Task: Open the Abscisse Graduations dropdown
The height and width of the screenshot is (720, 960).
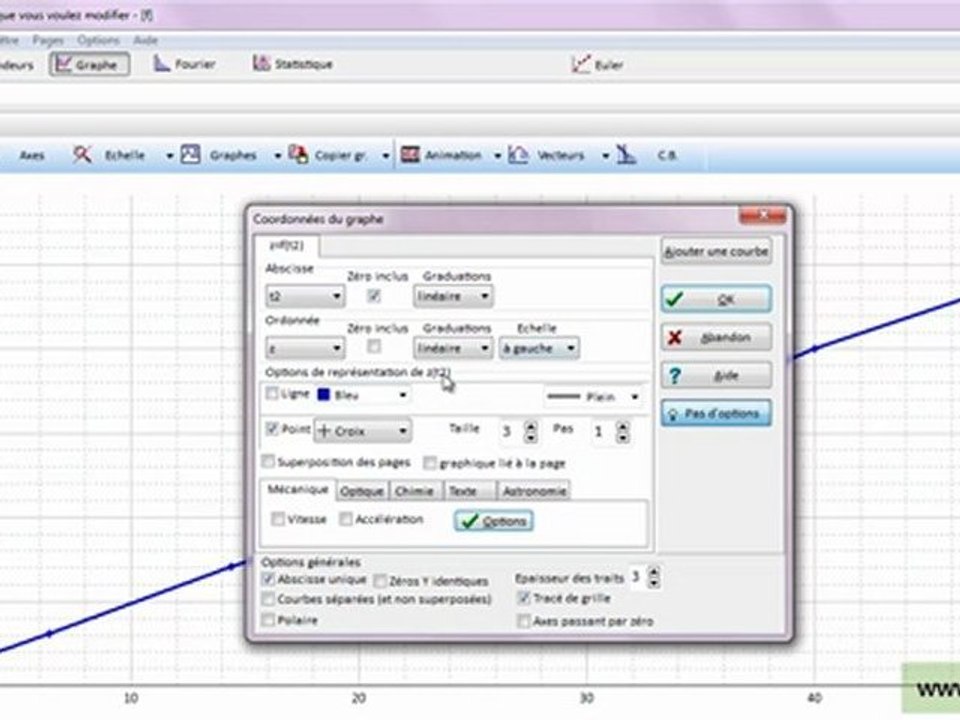Action: [x=452, y=296]
